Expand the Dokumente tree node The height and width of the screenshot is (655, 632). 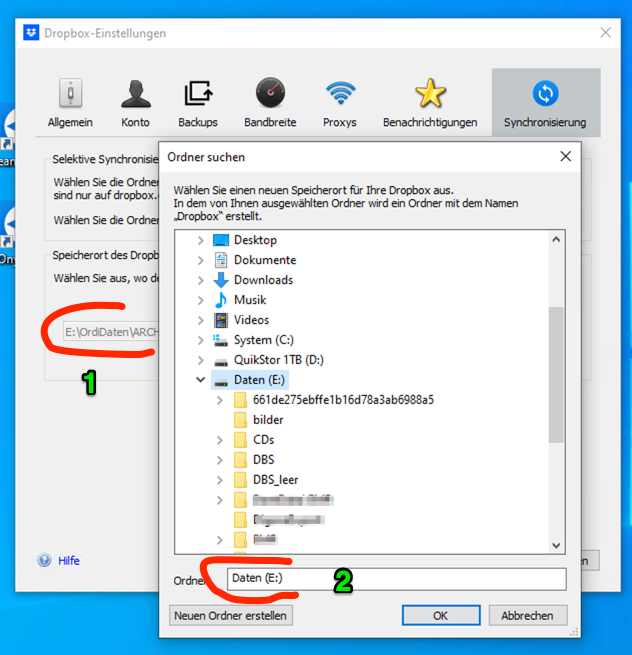(201, 260)
